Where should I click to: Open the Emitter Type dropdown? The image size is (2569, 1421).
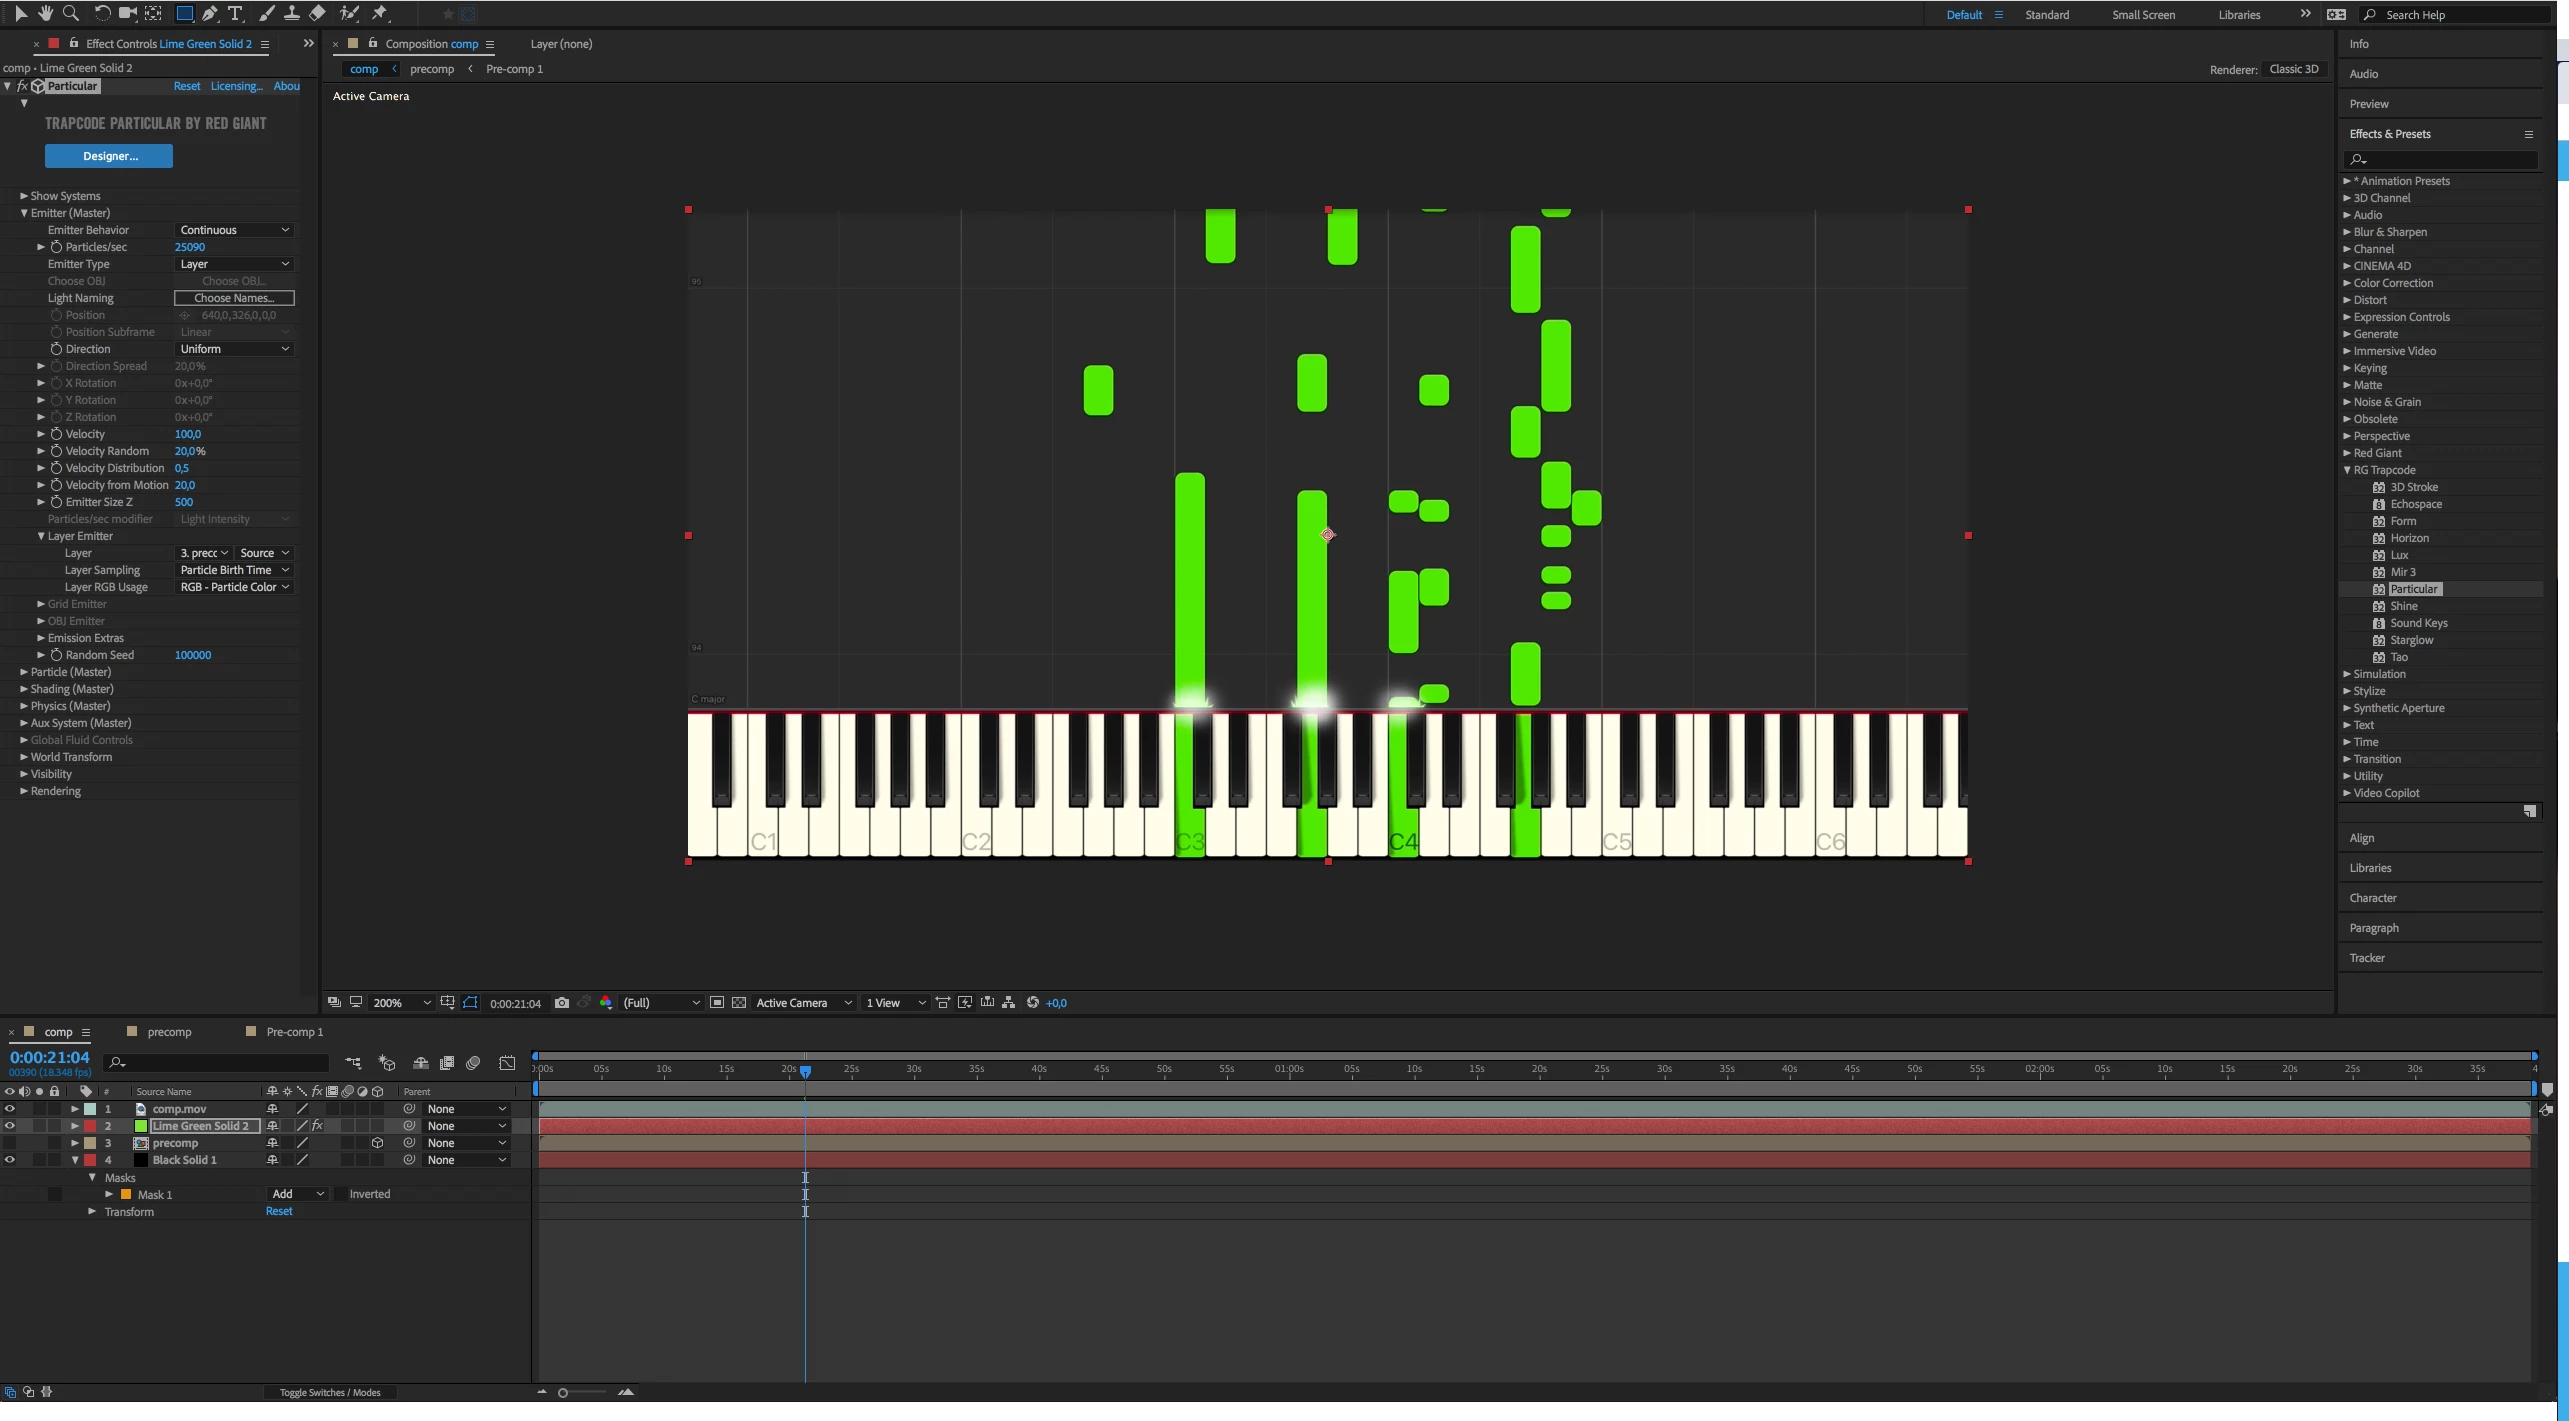234,264
